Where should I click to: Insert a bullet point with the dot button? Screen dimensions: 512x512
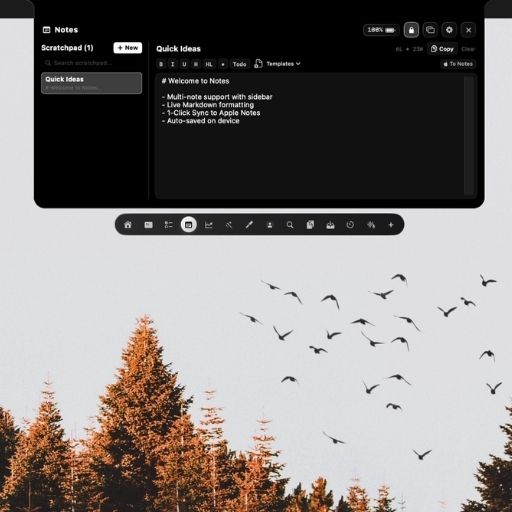point(223,64)
